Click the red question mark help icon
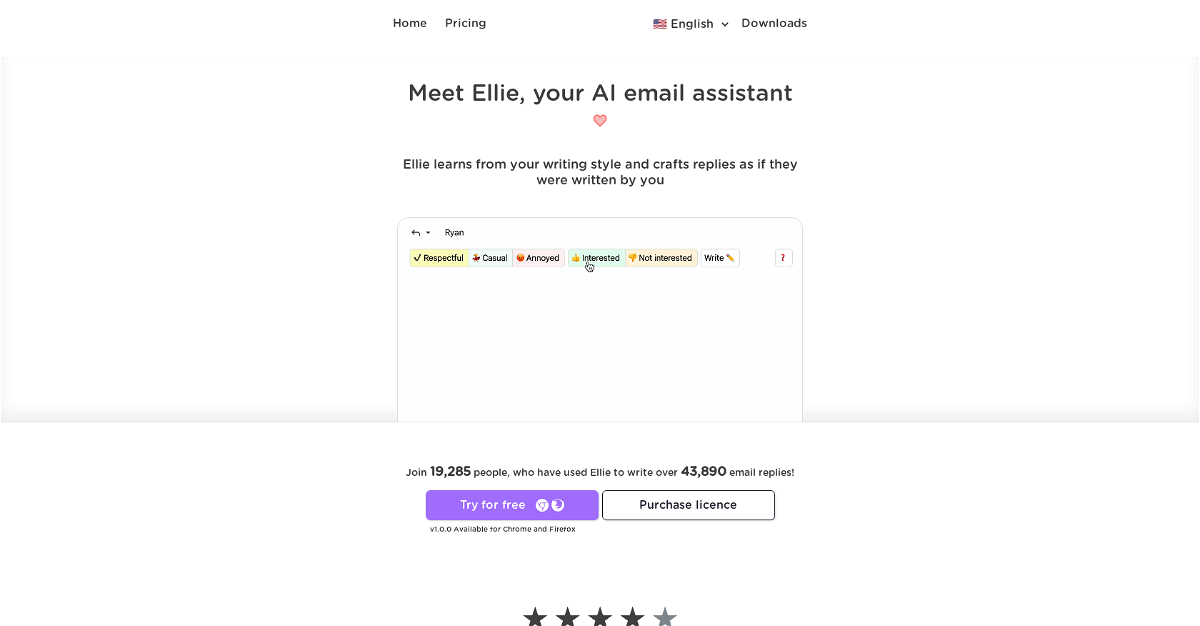1200x626 pixels. pyautogui.click(x=783, y=258)
